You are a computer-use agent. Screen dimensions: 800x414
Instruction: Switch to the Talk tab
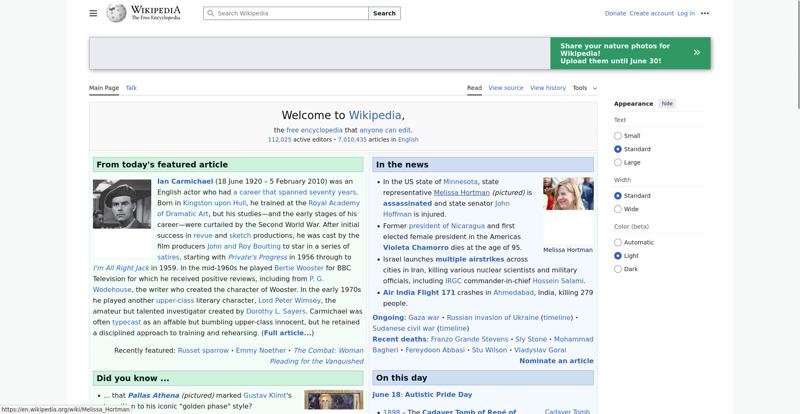tap(131, 88)
